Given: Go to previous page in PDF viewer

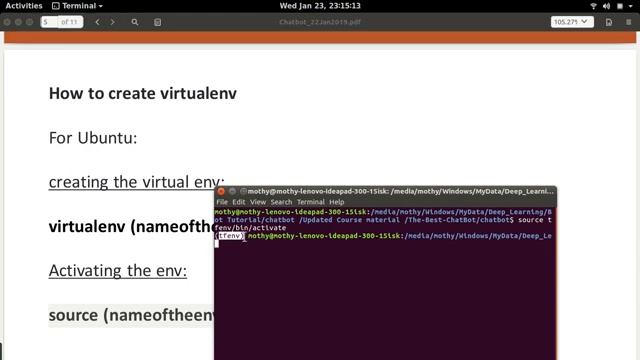Looking at the screenshot, I should pyautogui.click(x=97, y=22).
